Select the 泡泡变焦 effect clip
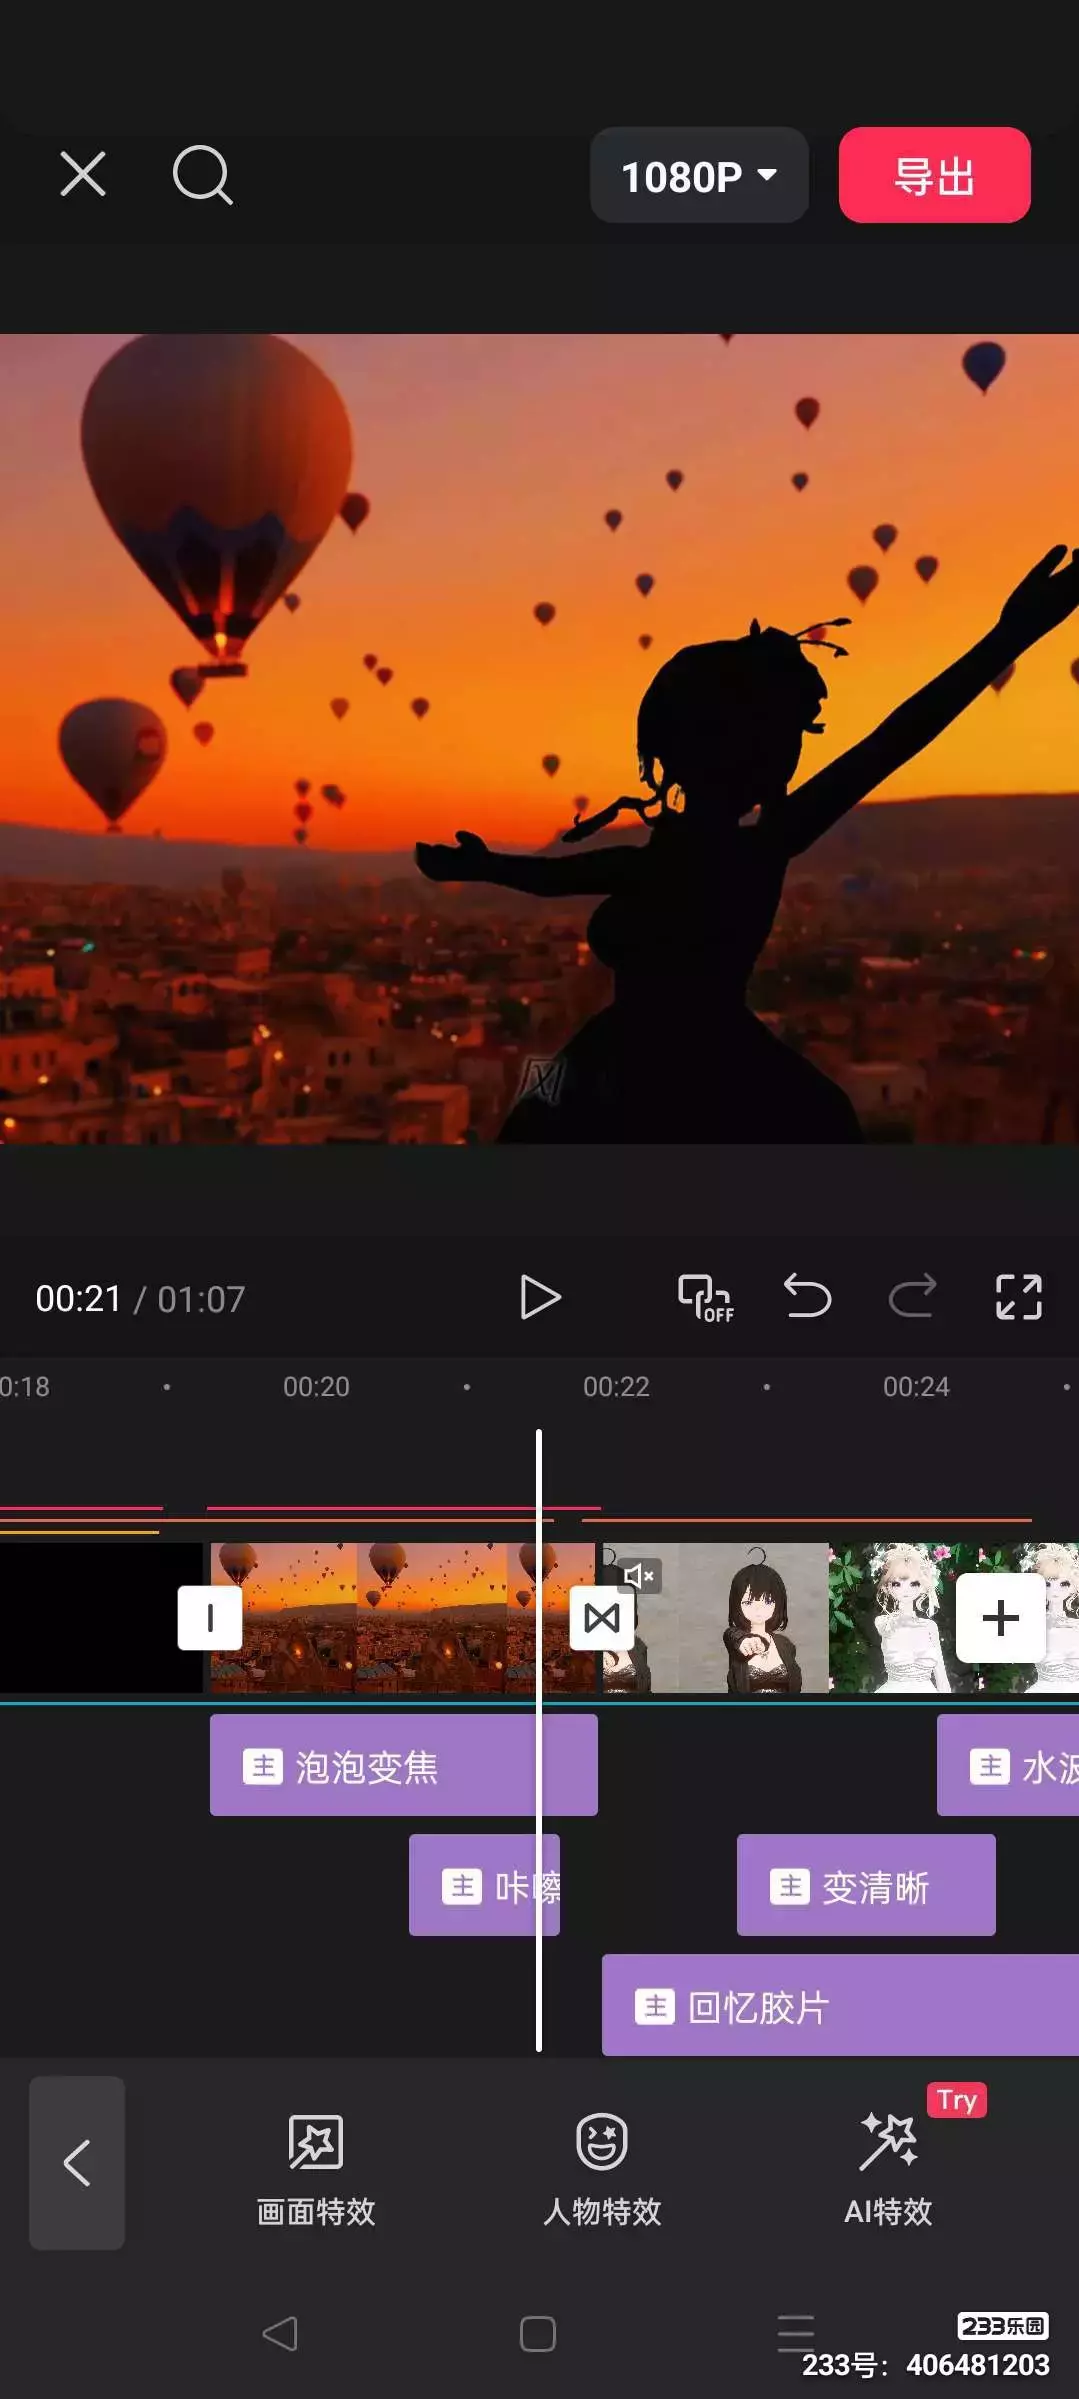This screenshot has height=2399, width=1079. click(x=403, y=1765)
